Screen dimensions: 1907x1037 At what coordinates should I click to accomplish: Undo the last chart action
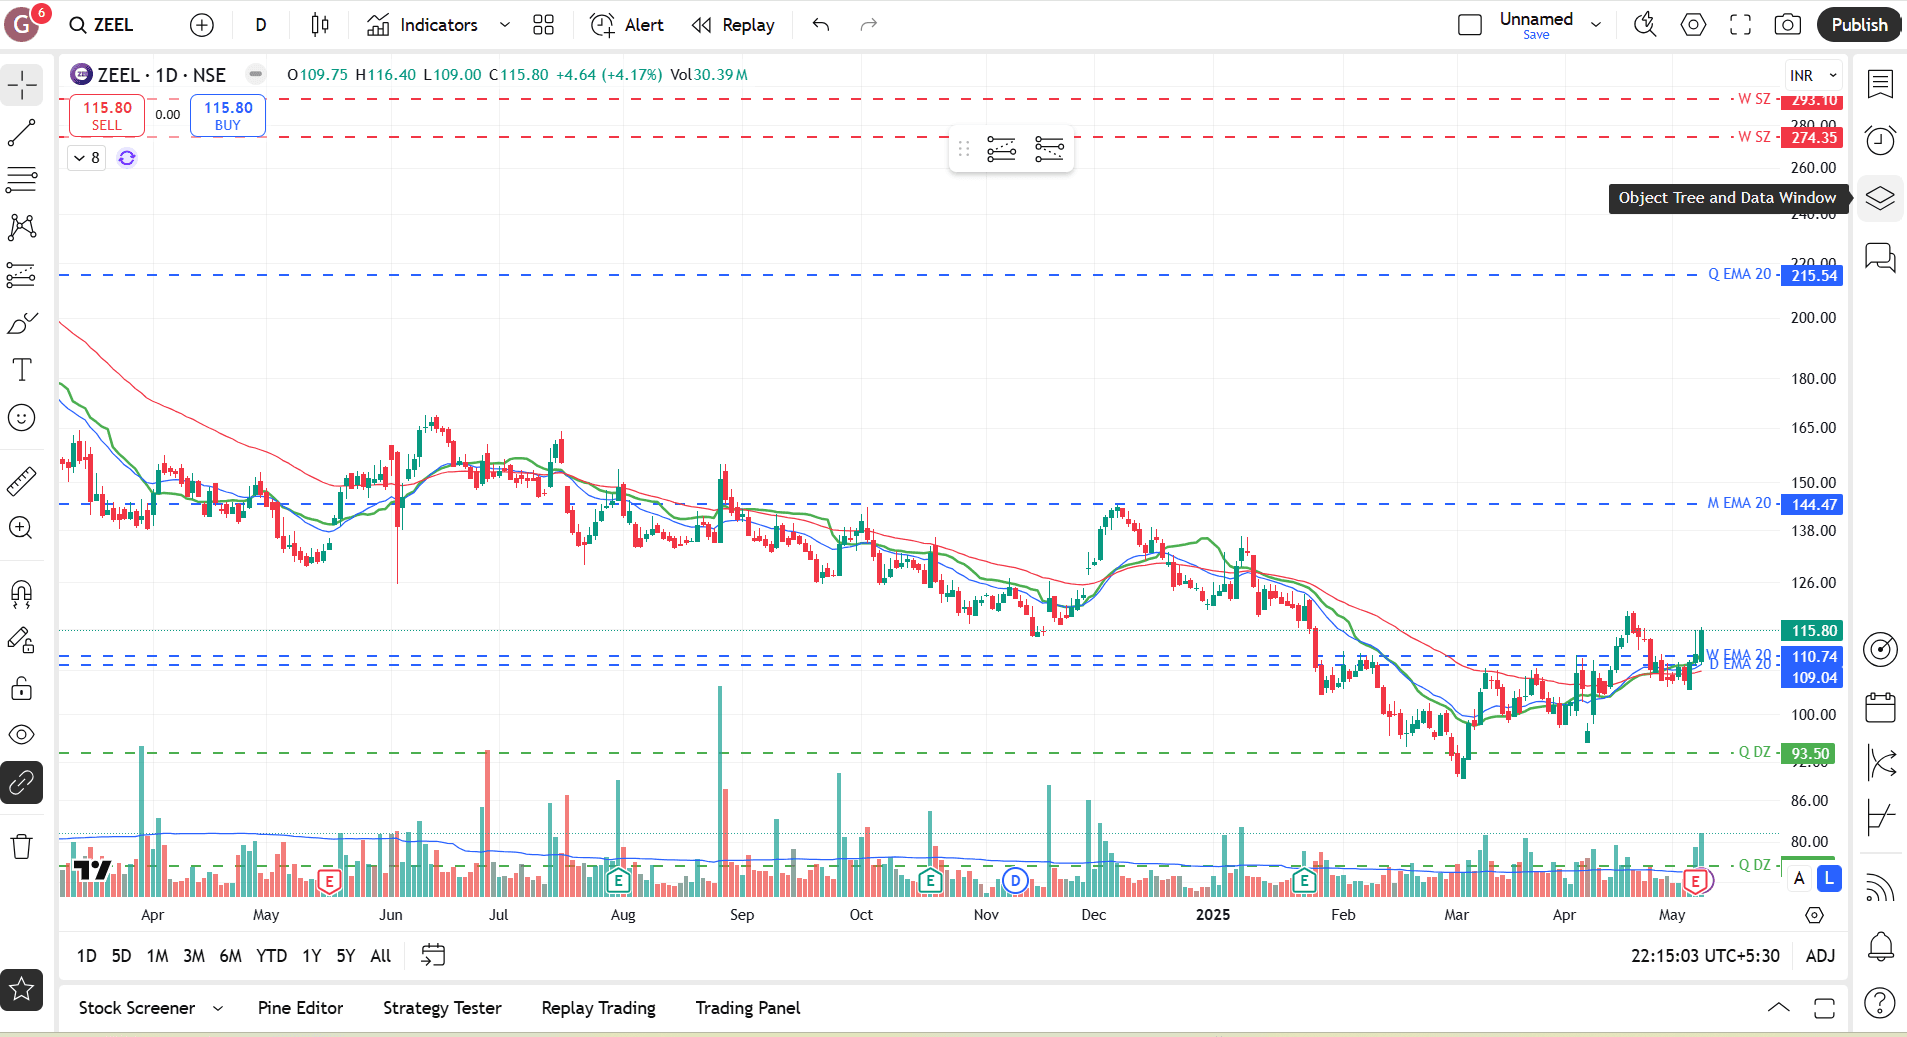coord(821,25)
